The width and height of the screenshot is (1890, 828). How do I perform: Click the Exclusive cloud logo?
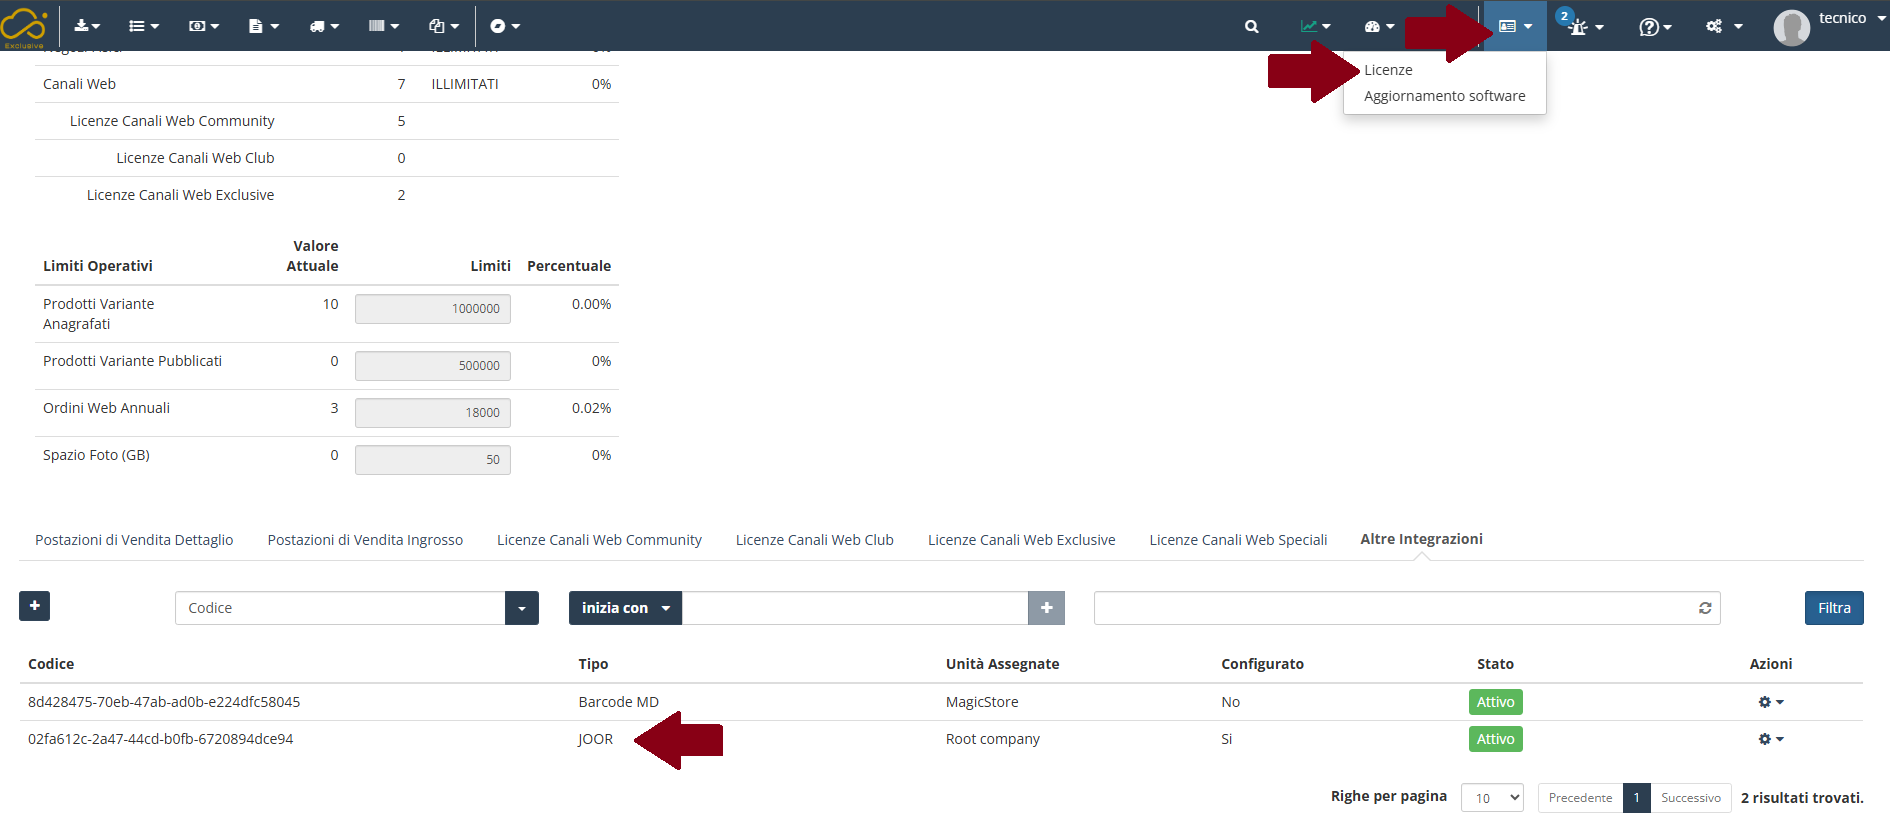[24, 26]
